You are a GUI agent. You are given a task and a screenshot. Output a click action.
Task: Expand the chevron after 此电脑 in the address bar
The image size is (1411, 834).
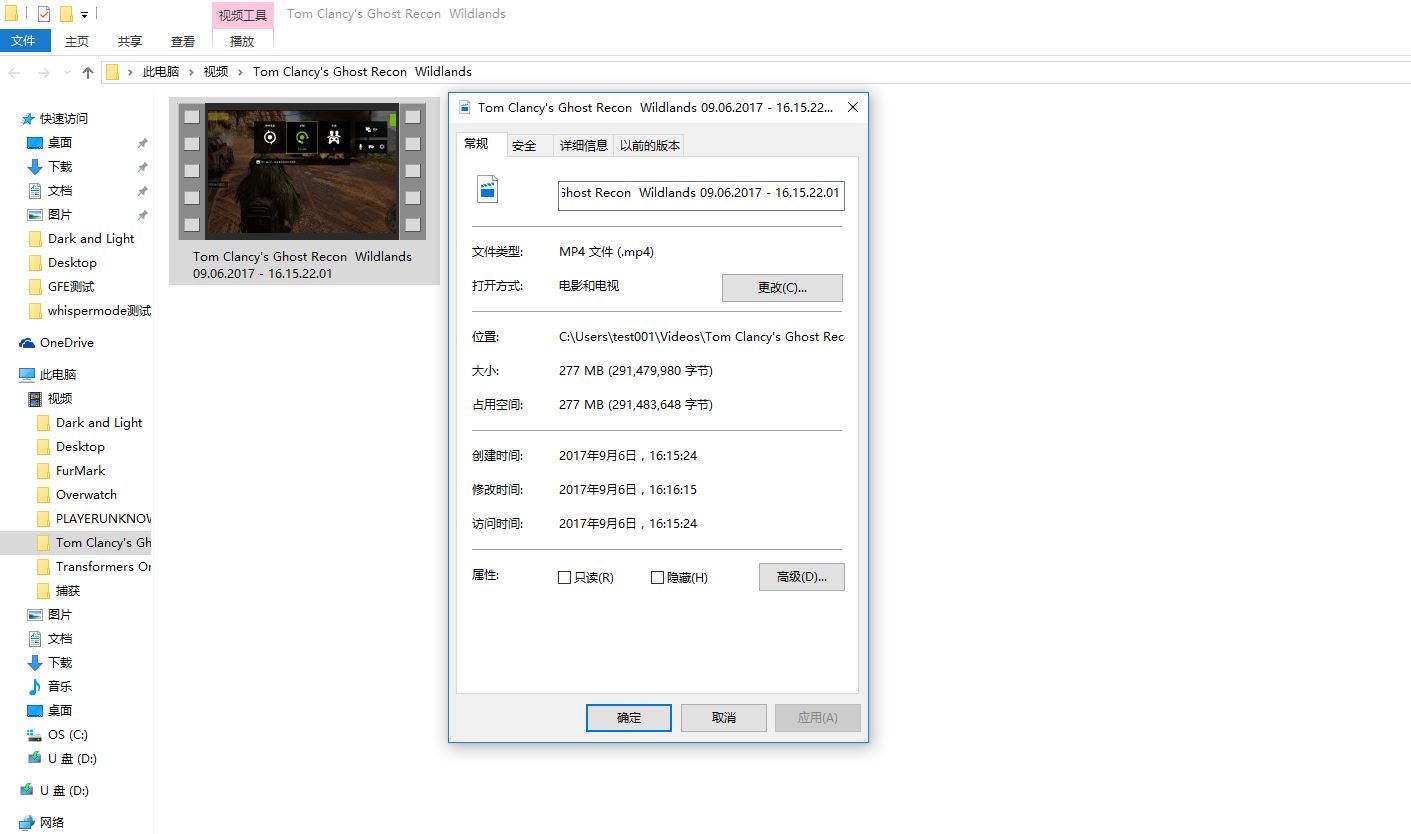(191, 72)
